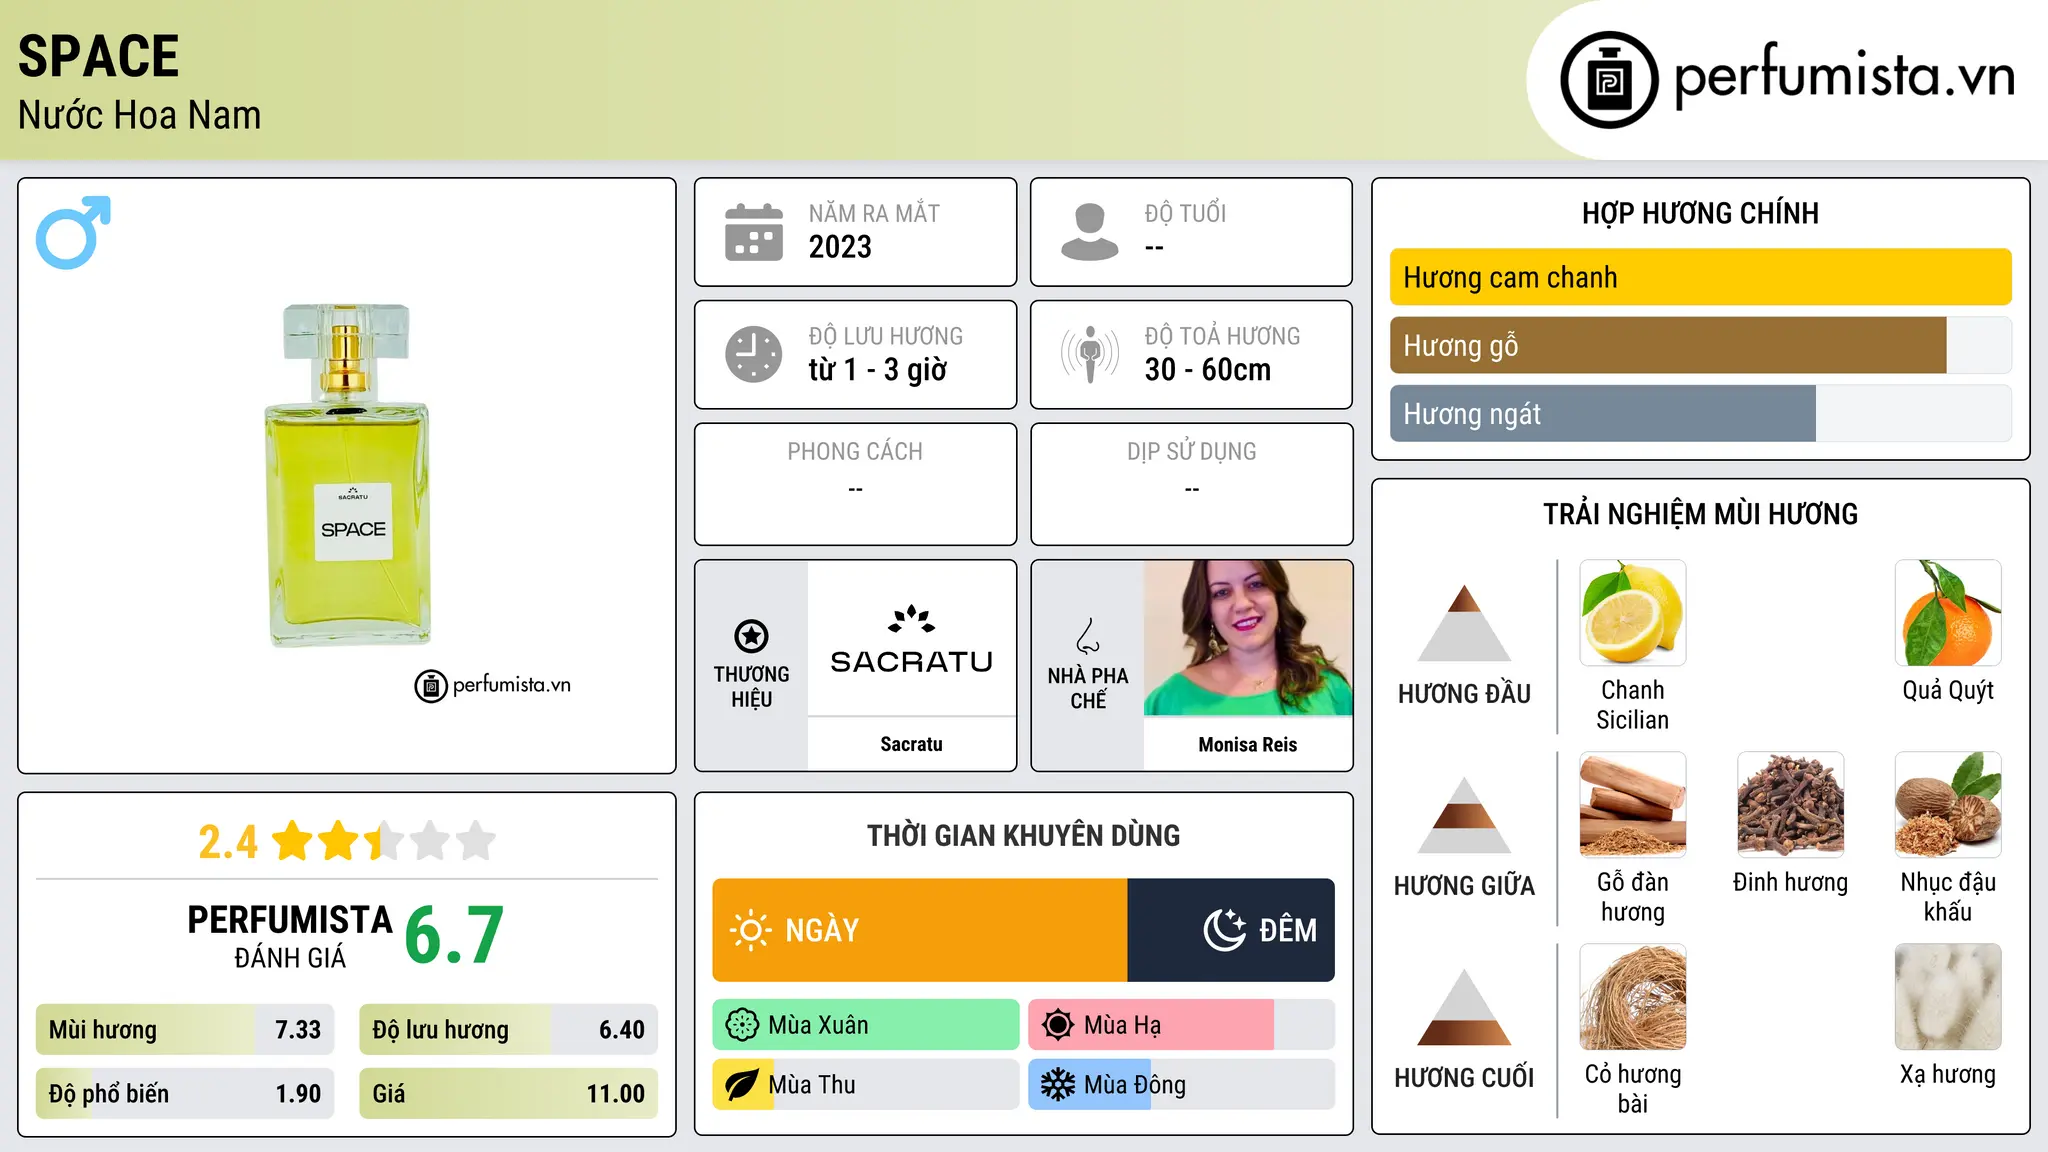This screenshot has height=1152, width=2048.
Task: Click the sillage icon beside Độ toả hương
Action: (x=1090, y=354)
